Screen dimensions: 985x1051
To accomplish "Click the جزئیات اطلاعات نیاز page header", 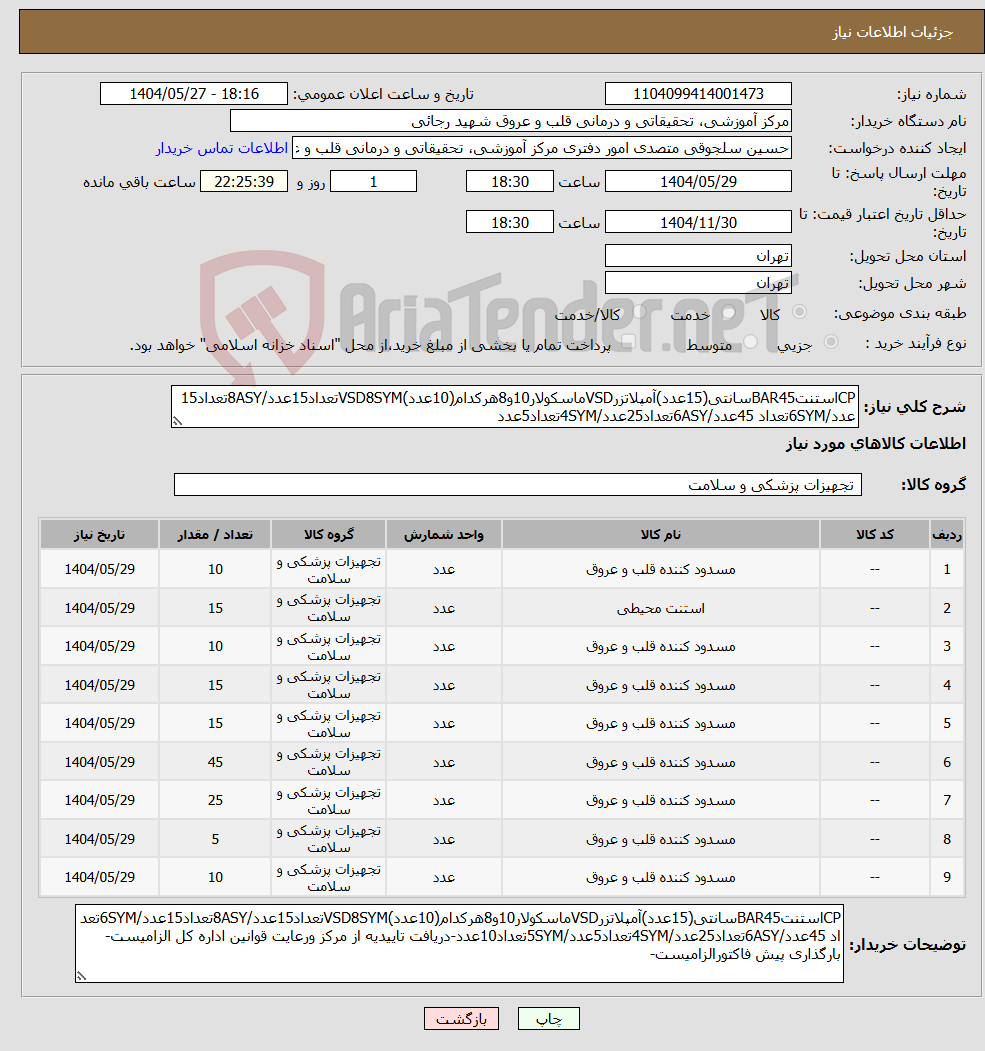I will pos(893,32).
